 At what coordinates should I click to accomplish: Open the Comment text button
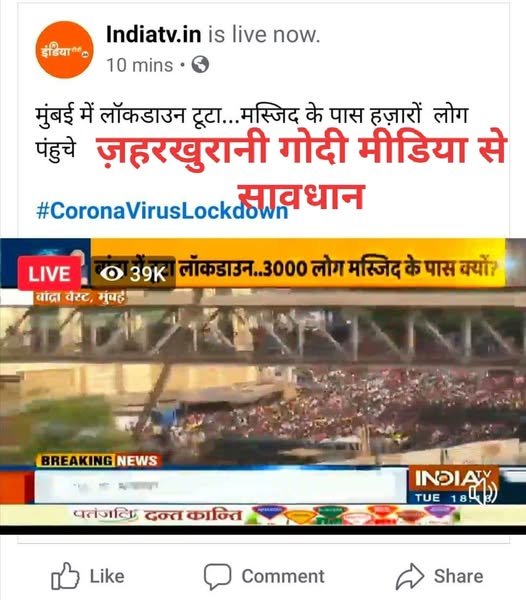pyautogui.click(x=283, y=576)
